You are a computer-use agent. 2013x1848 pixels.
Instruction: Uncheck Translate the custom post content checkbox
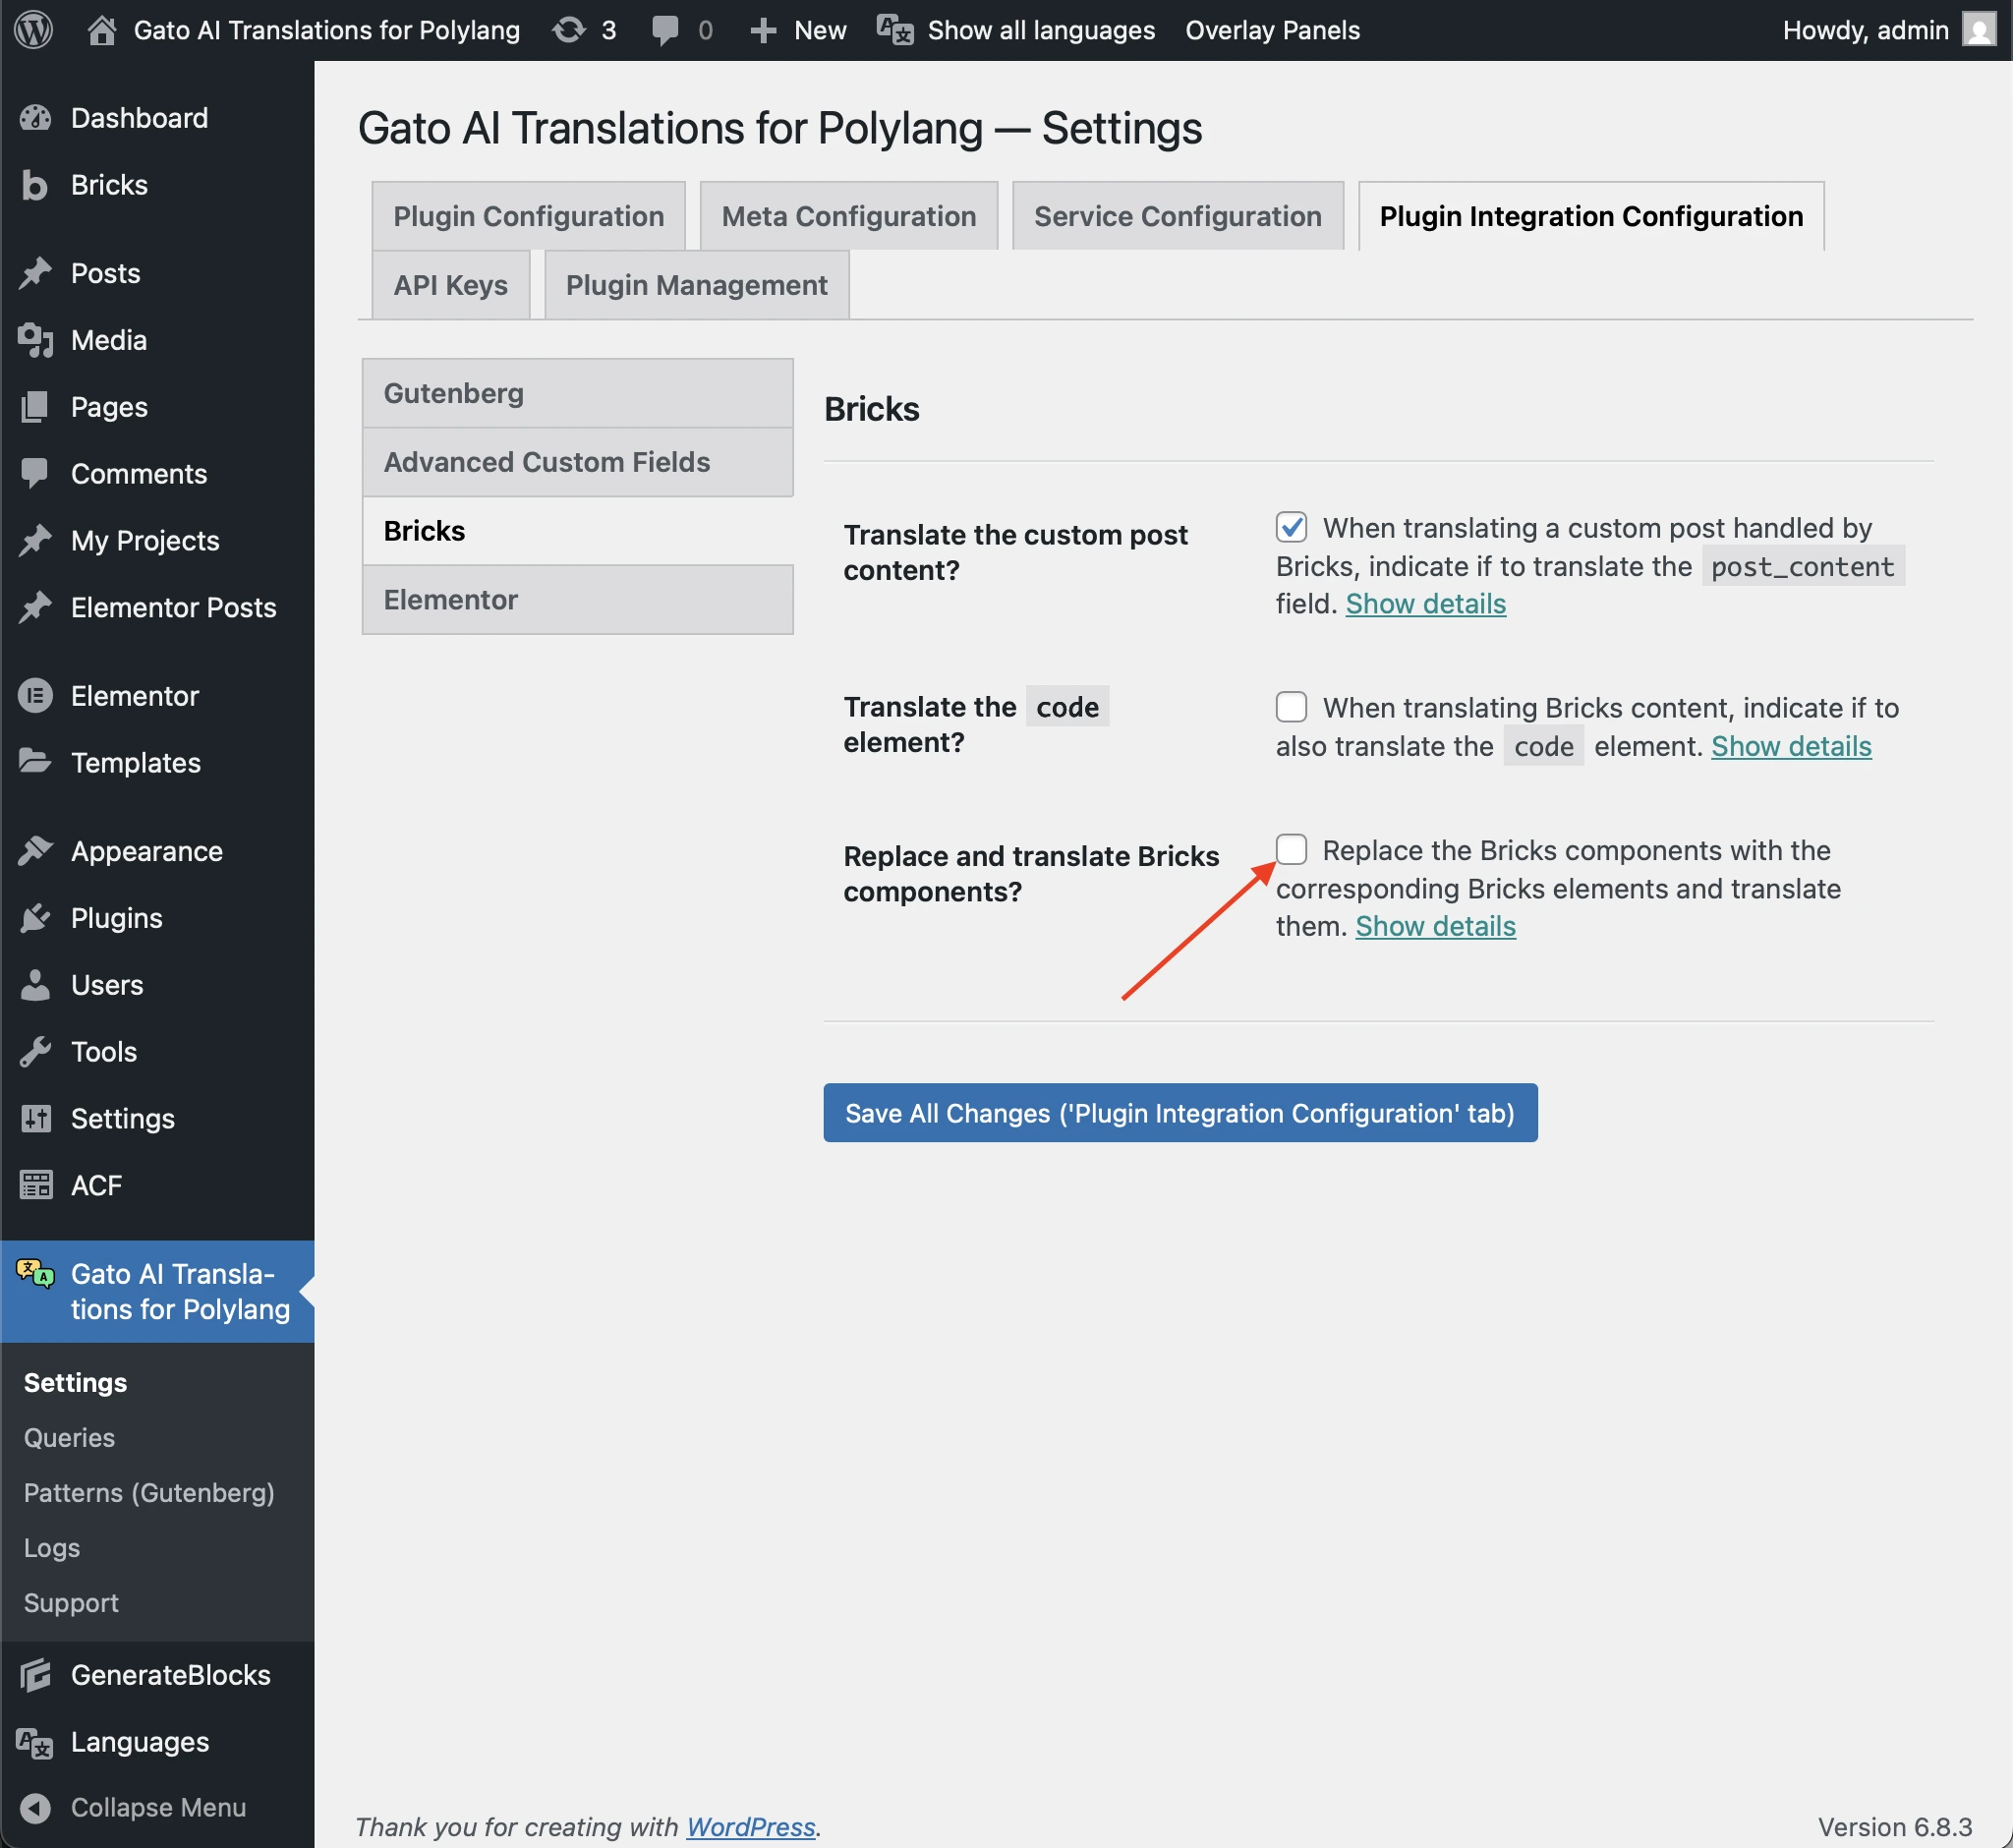[x=1291, y=527]
